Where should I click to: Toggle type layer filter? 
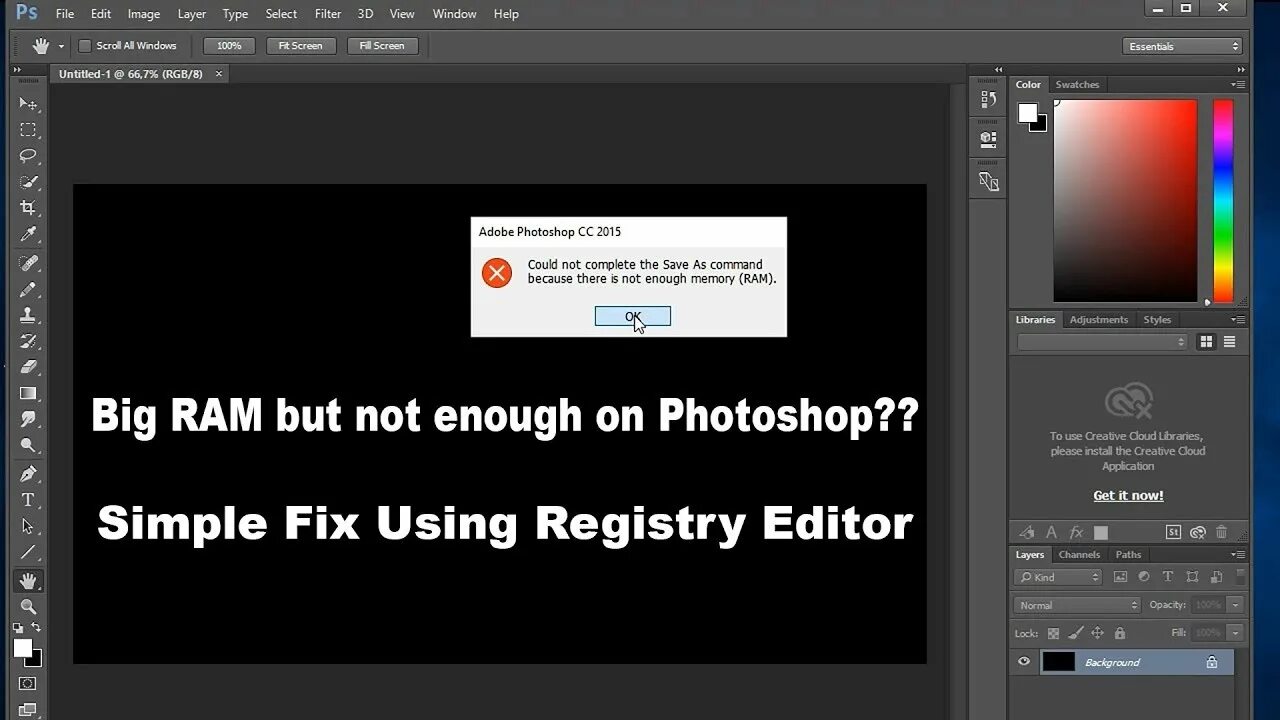pos(1168,577)
